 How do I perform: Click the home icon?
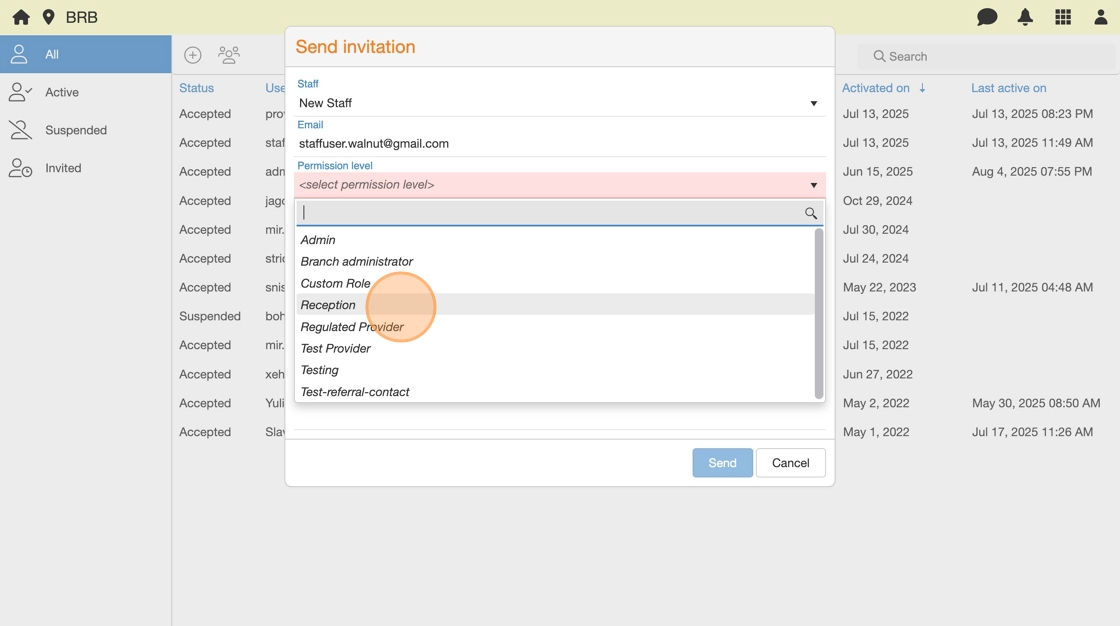[x=21, y=17]
